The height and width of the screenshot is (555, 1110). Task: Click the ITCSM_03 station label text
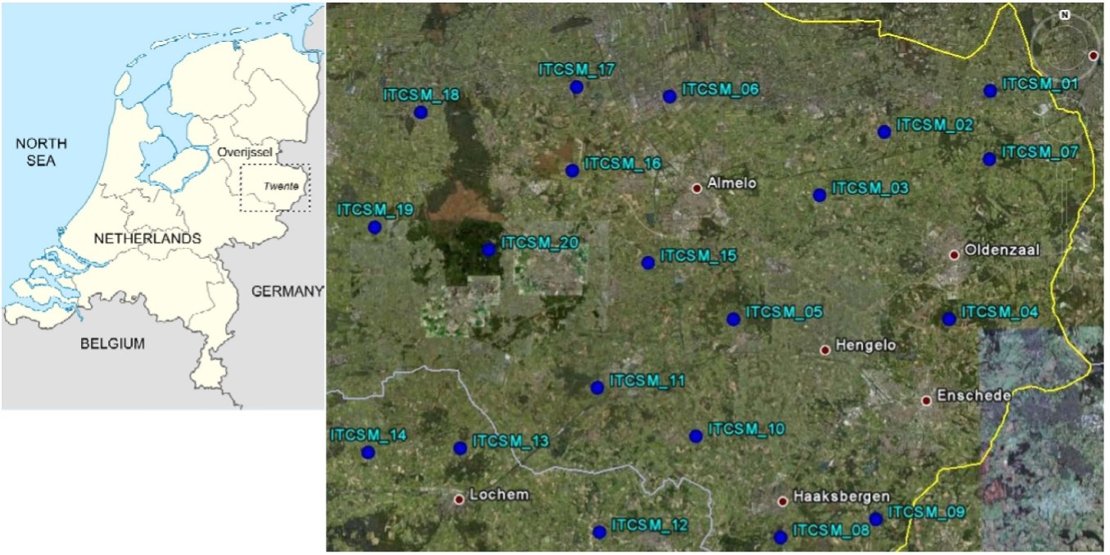click(x=870, y=187)
